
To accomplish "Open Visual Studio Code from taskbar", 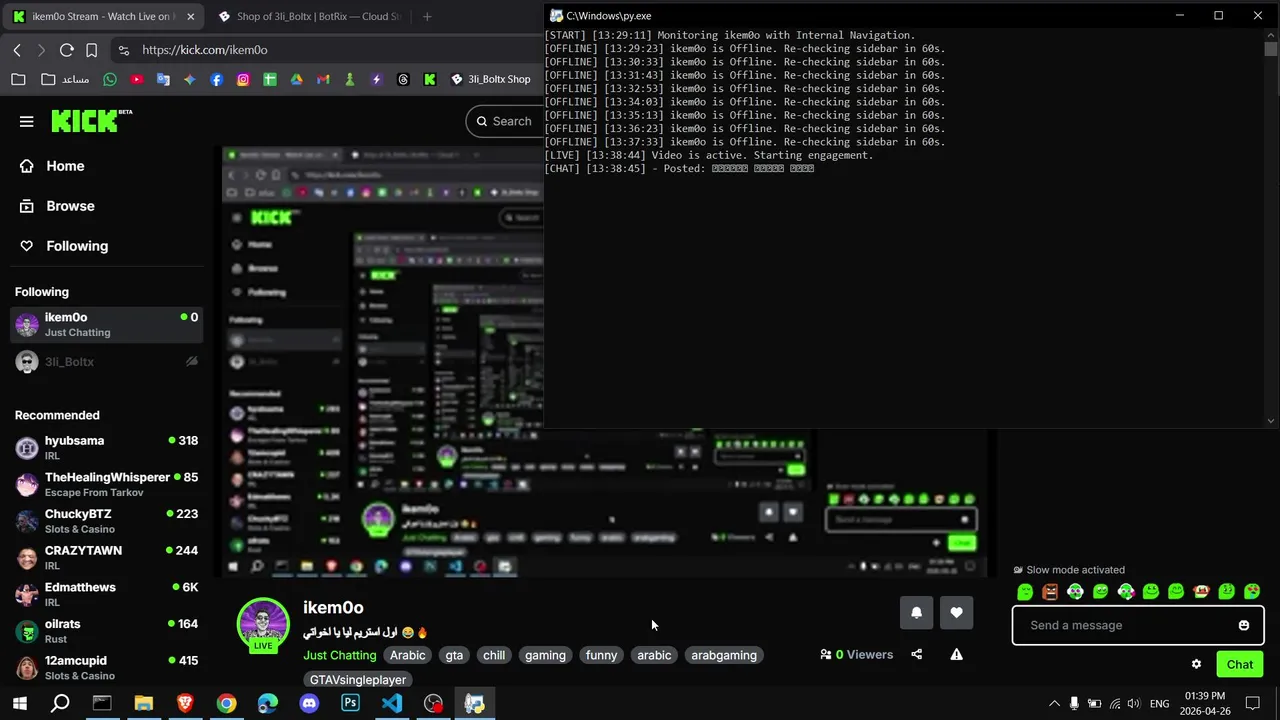I will pos(392,704).
